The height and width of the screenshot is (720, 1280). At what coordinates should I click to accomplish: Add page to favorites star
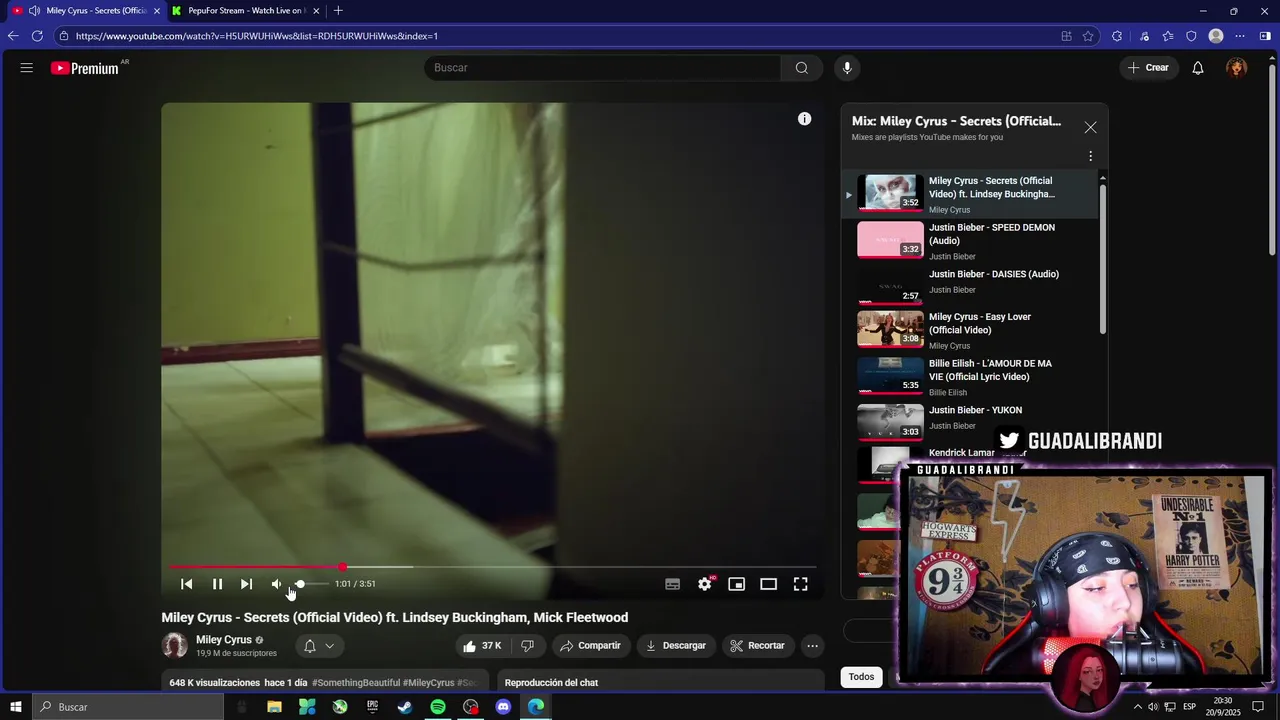(1088, 36)
